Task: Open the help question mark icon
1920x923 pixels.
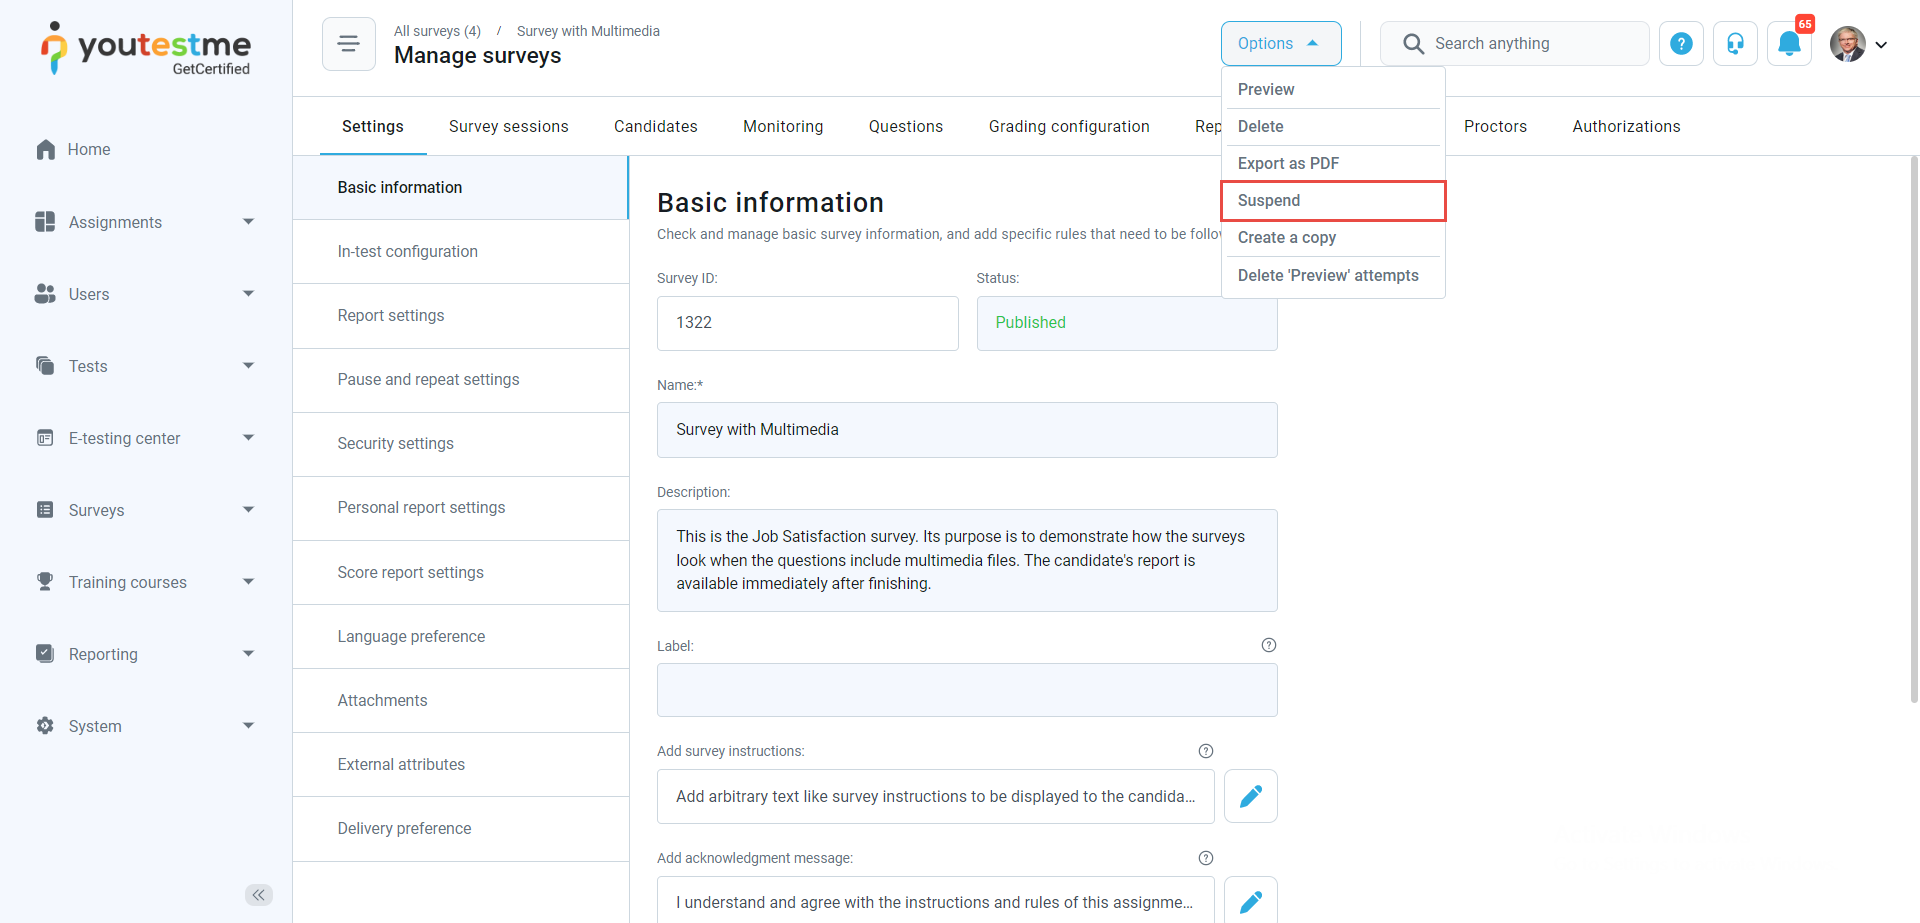Action: (x=1681, y=44)
